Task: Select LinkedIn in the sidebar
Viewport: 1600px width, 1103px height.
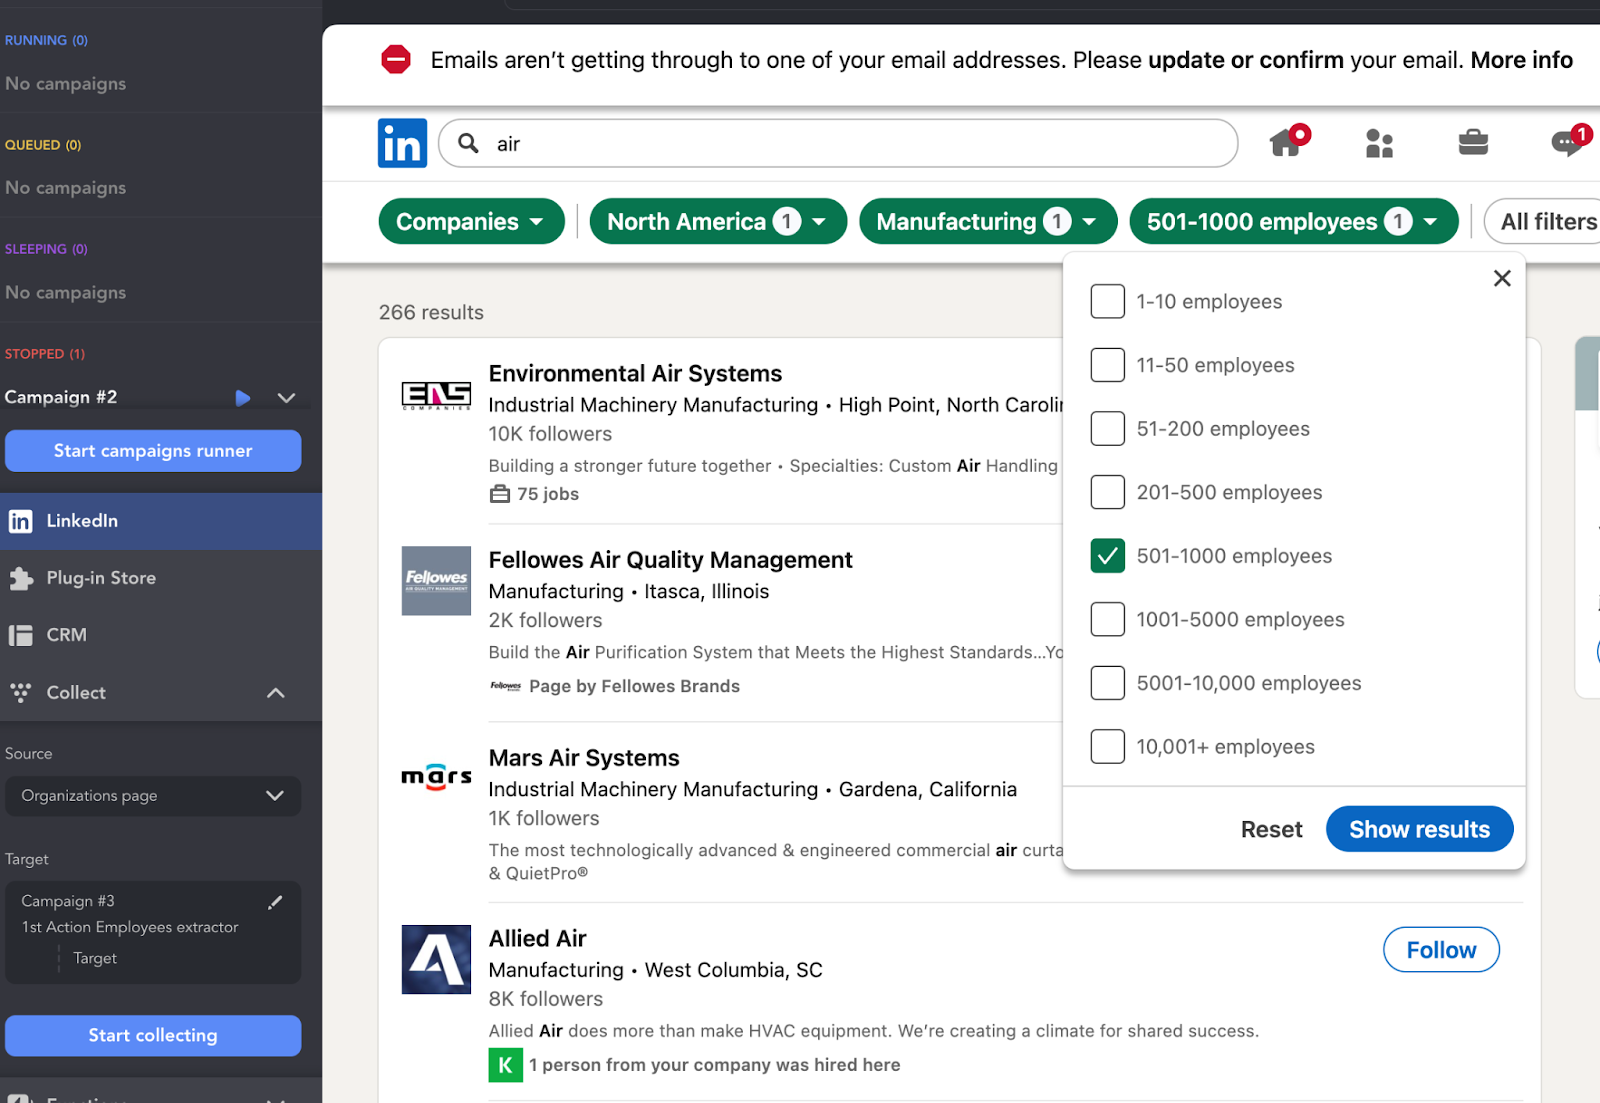Action: 161,521
